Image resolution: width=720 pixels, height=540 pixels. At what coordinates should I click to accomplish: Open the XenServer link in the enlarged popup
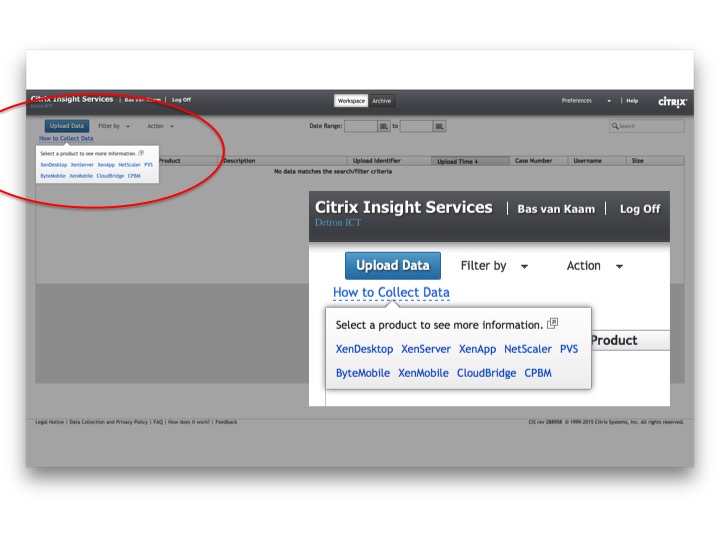[426, 349]
